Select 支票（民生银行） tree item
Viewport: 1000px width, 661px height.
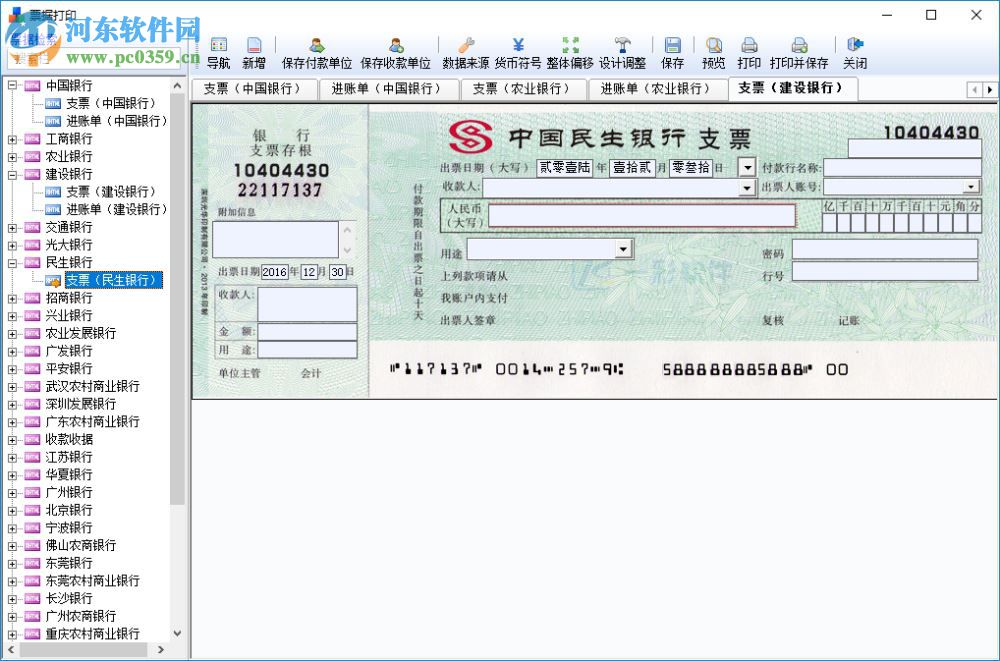click(x=113, y=280)
